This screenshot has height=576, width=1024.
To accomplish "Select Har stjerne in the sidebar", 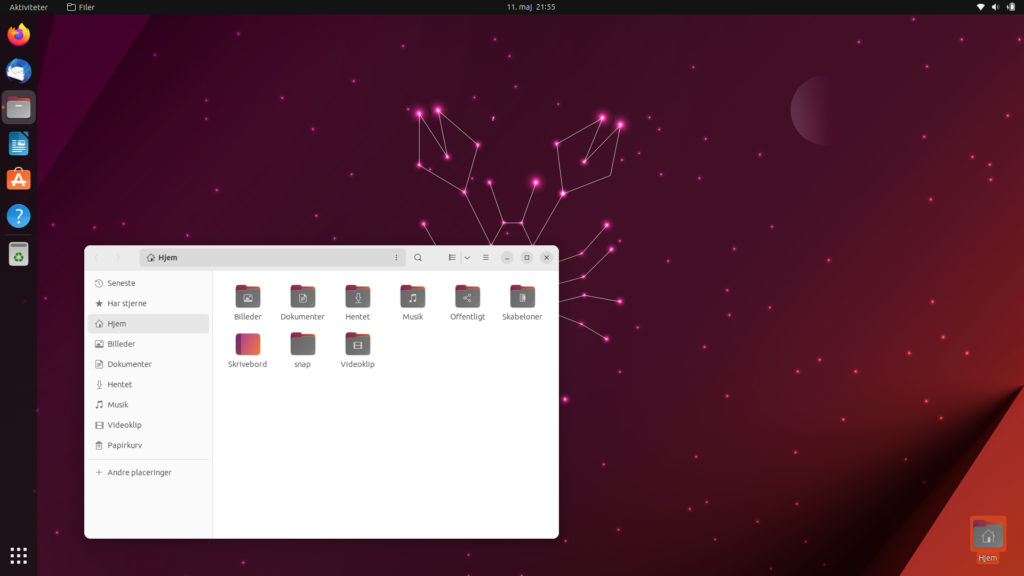I will point(148,303).
